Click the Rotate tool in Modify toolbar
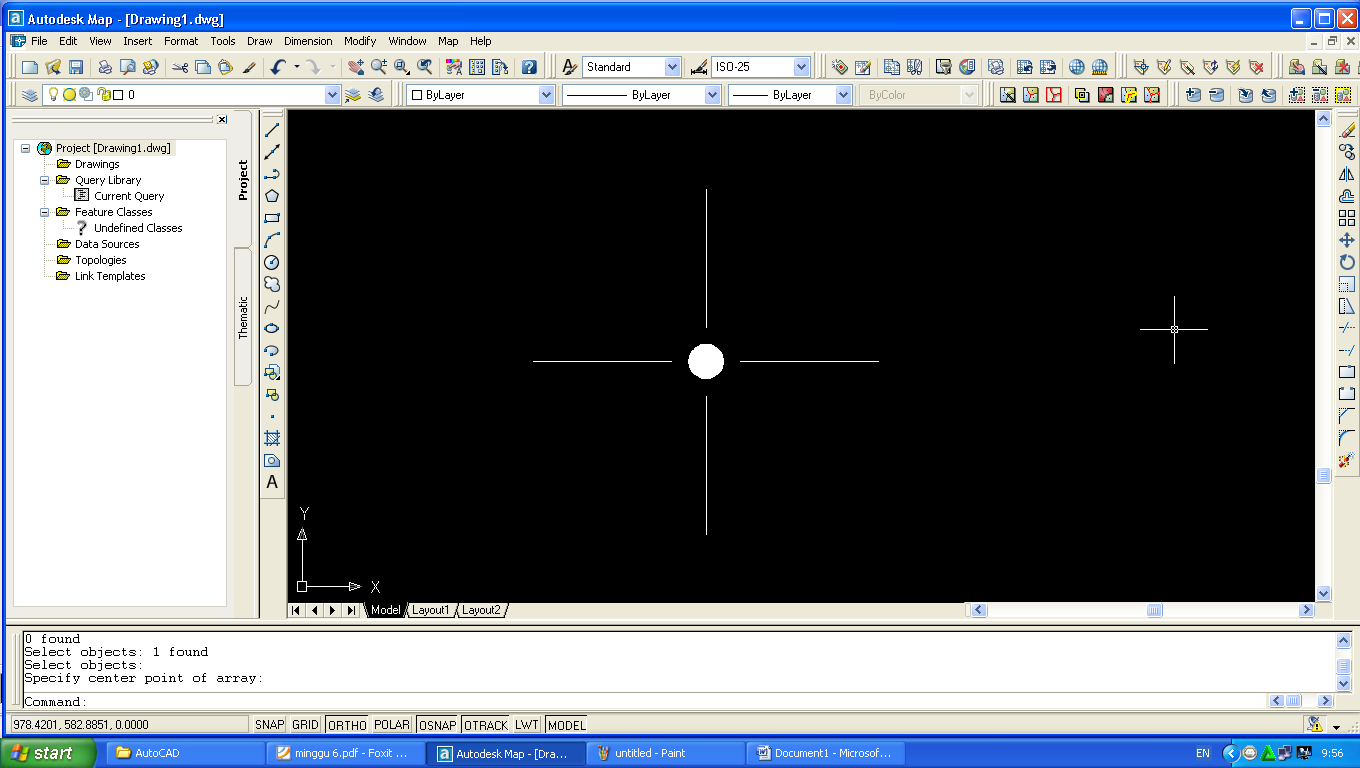 pyautogui.click(x=1347, y=262)
